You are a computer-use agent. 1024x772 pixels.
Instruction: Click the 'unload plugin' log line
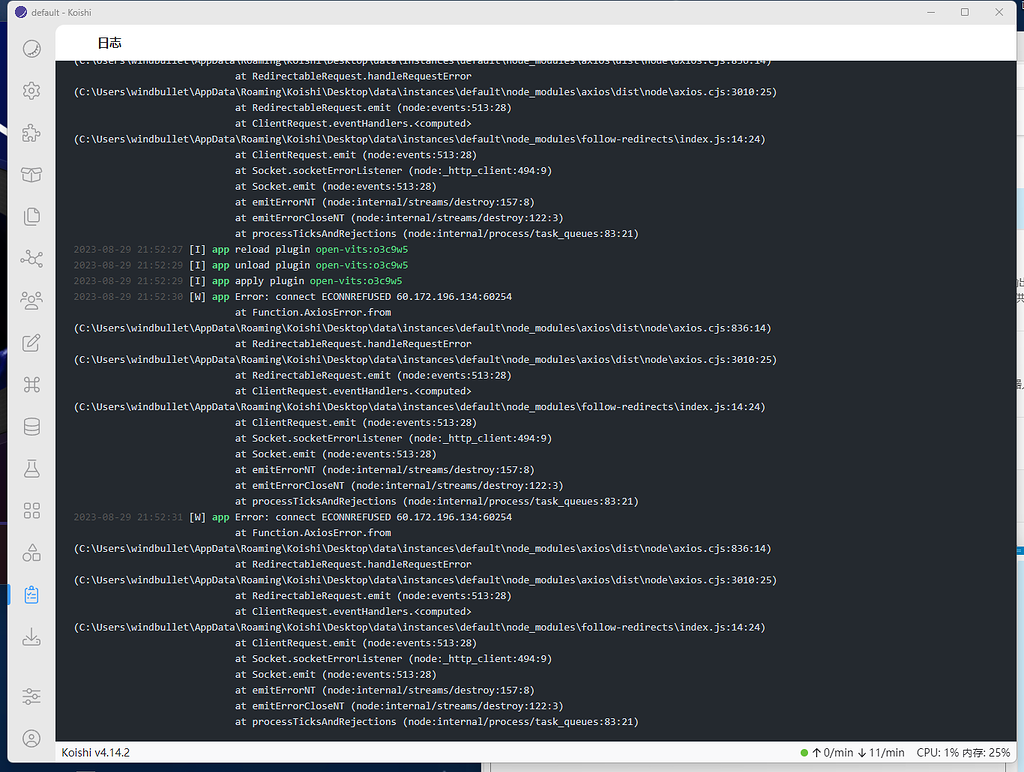[241, 265]
